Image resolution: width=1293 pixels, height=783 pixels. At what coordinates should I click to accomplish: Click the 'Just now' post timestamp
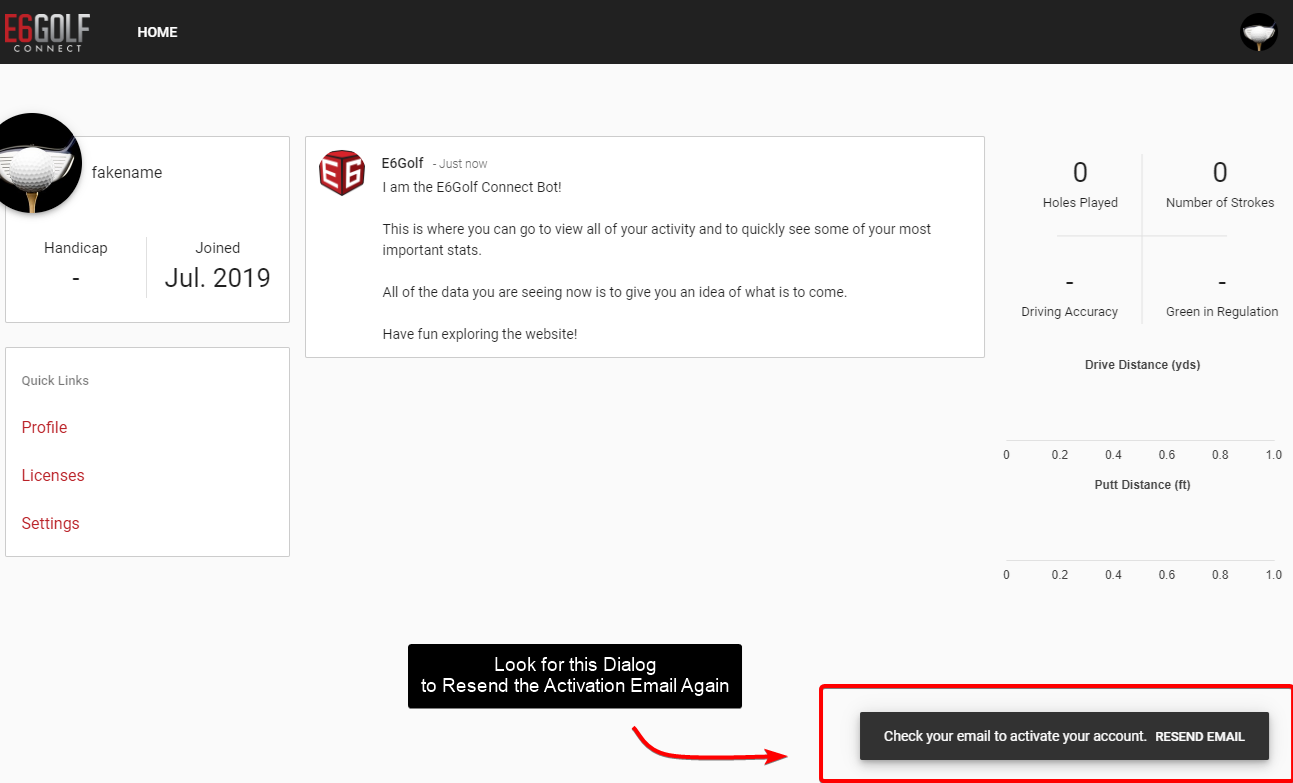[464, 164]
